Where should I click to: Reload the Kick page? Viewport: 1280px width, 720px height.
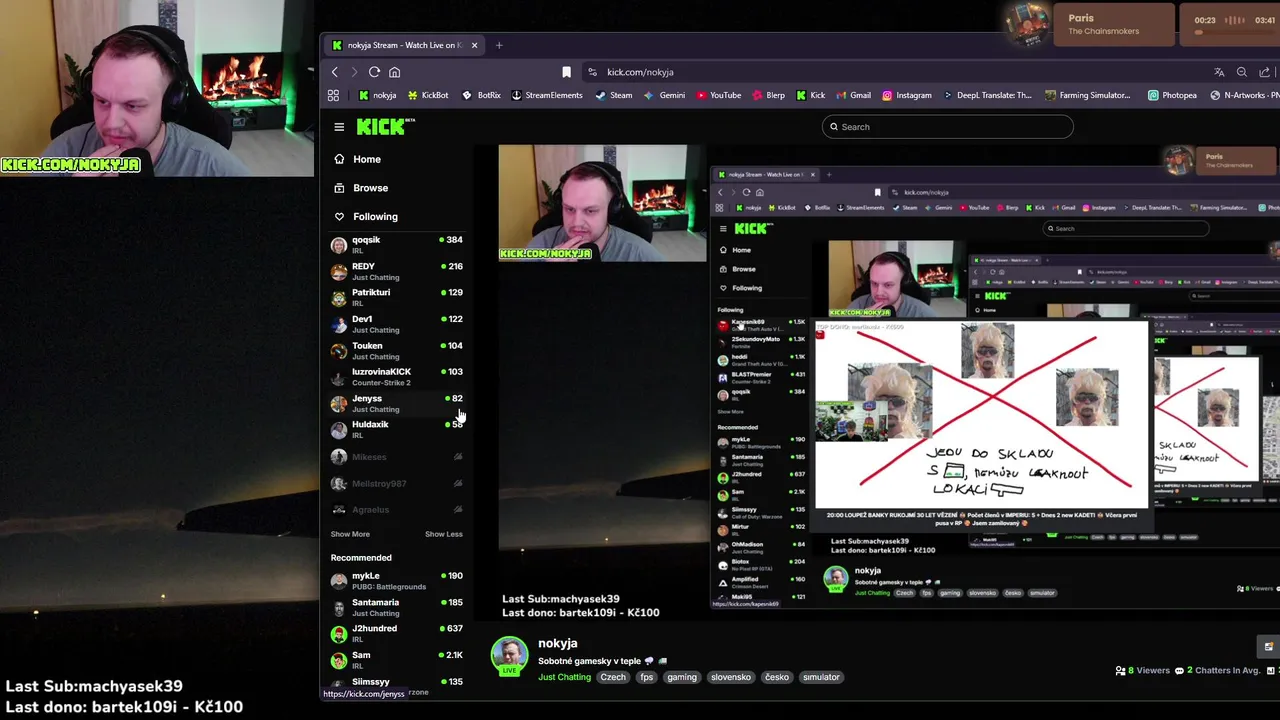tap(374, 72)
